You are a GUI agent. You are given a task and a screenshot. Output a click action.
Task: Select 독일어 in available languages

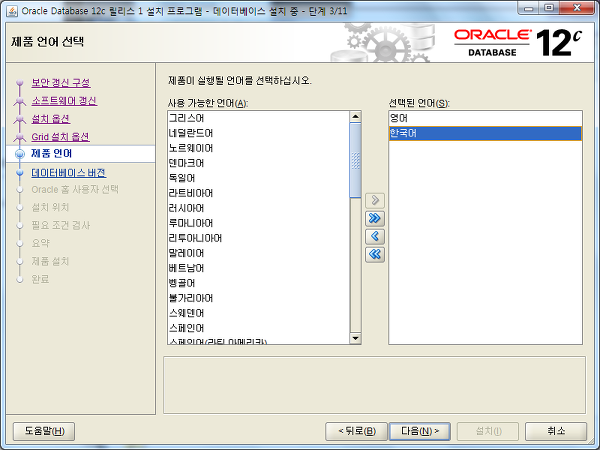pyautogui.click(x=259, y=178)
